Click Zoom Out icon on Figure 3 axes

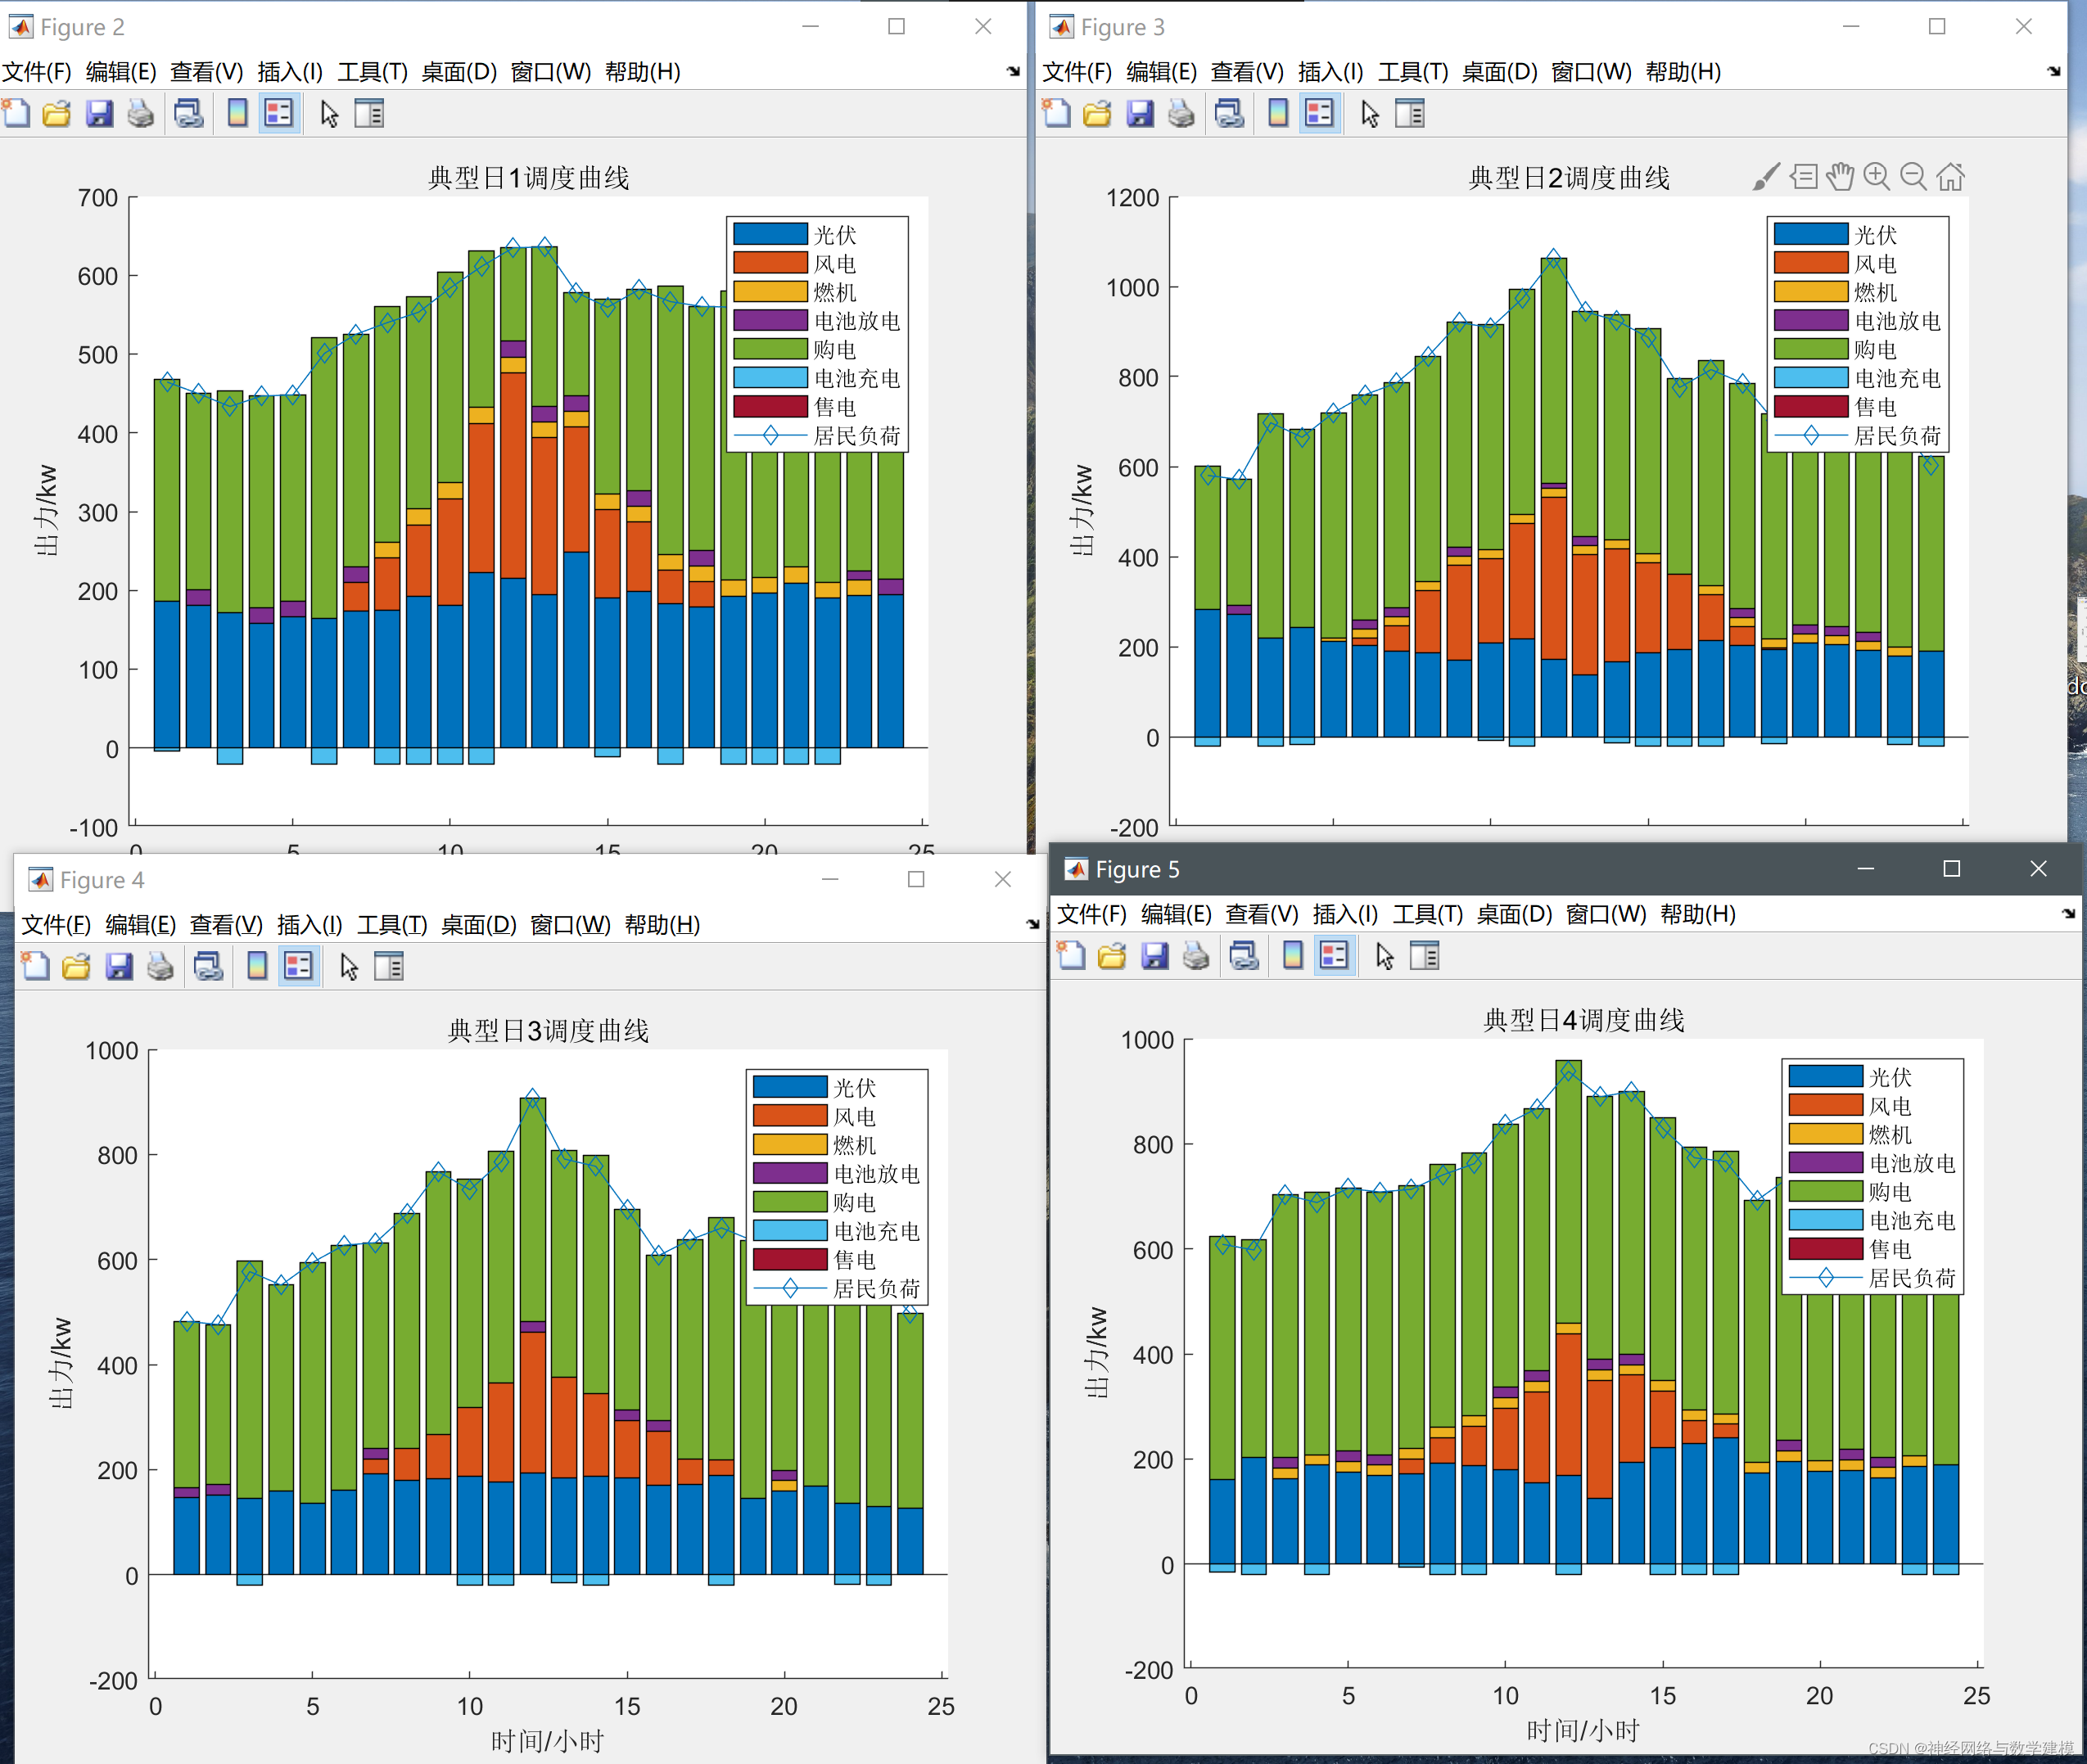tap(1913, 177)
